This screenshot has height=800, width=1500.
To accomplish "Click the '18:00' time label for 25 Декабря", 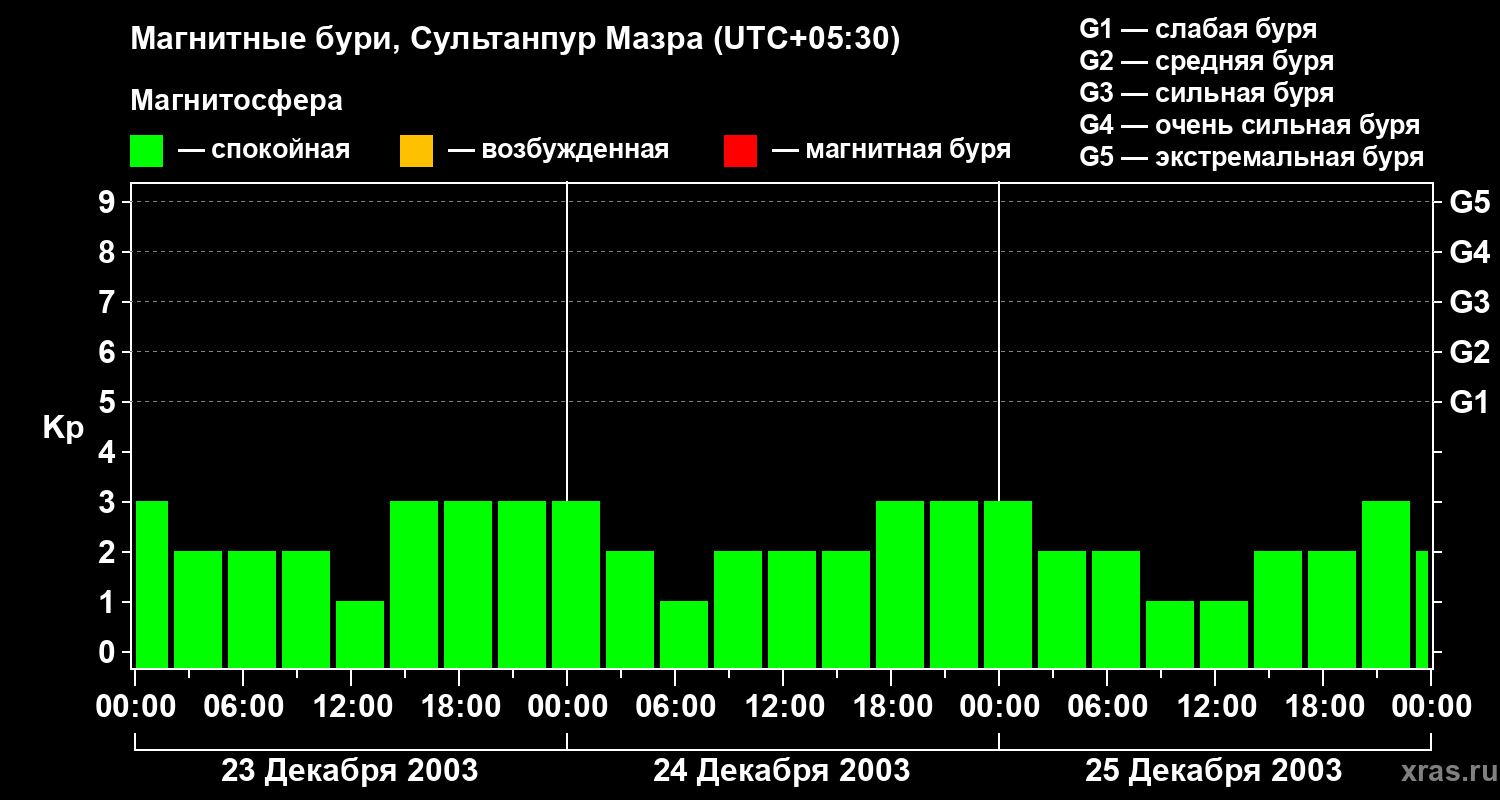I will pyautogui.click(x=1323, y=707).
